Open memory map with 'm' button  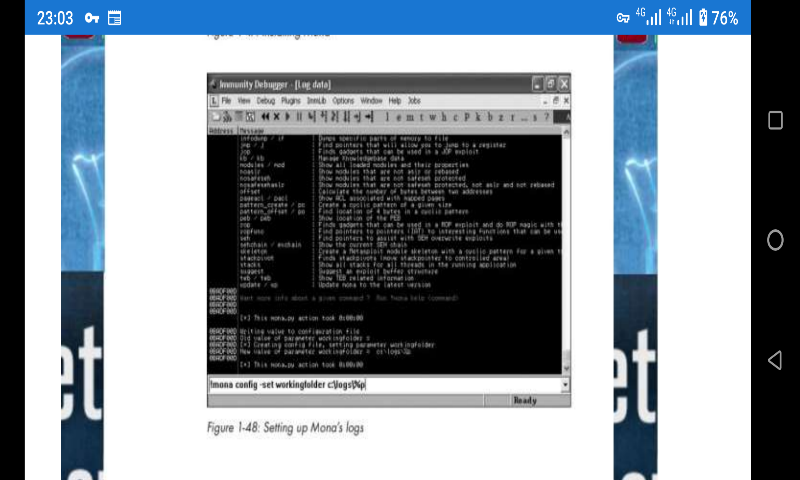point(410,117)
